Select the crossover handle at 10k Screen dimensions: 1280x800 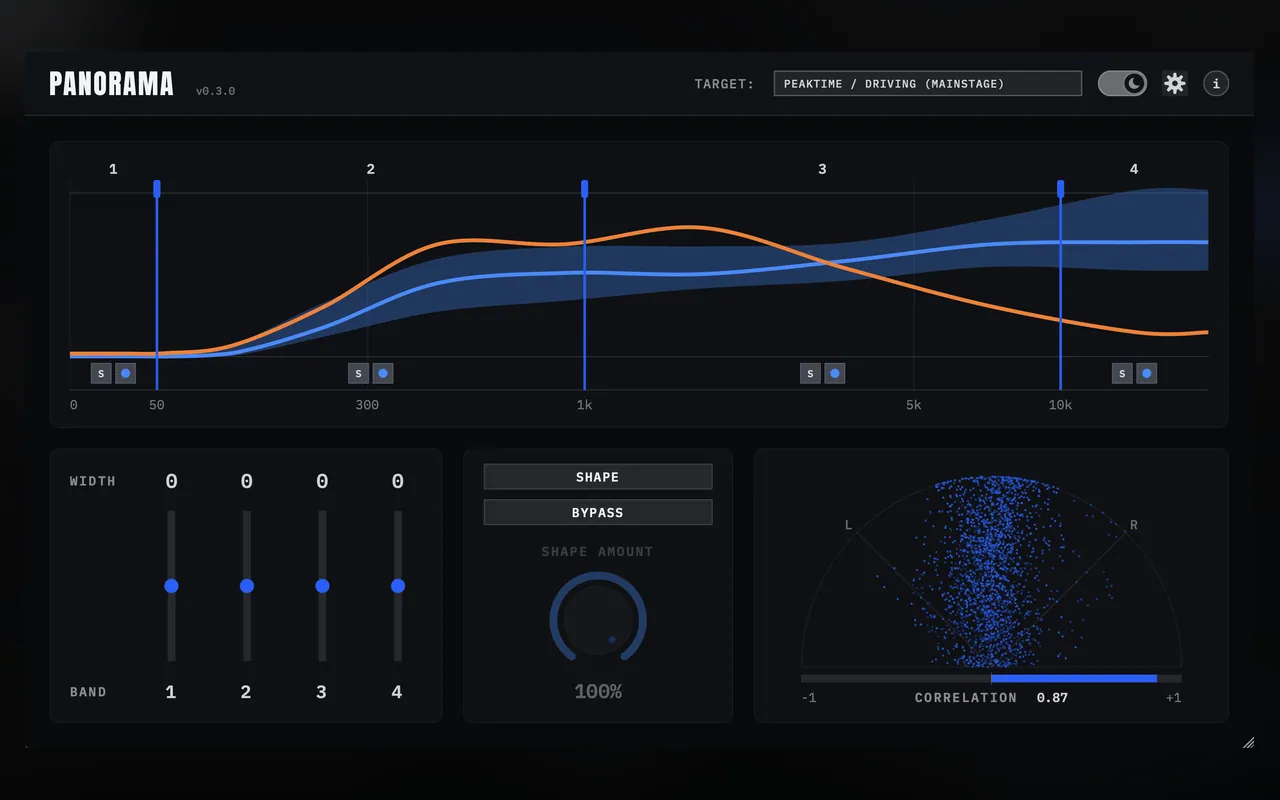1061,188
